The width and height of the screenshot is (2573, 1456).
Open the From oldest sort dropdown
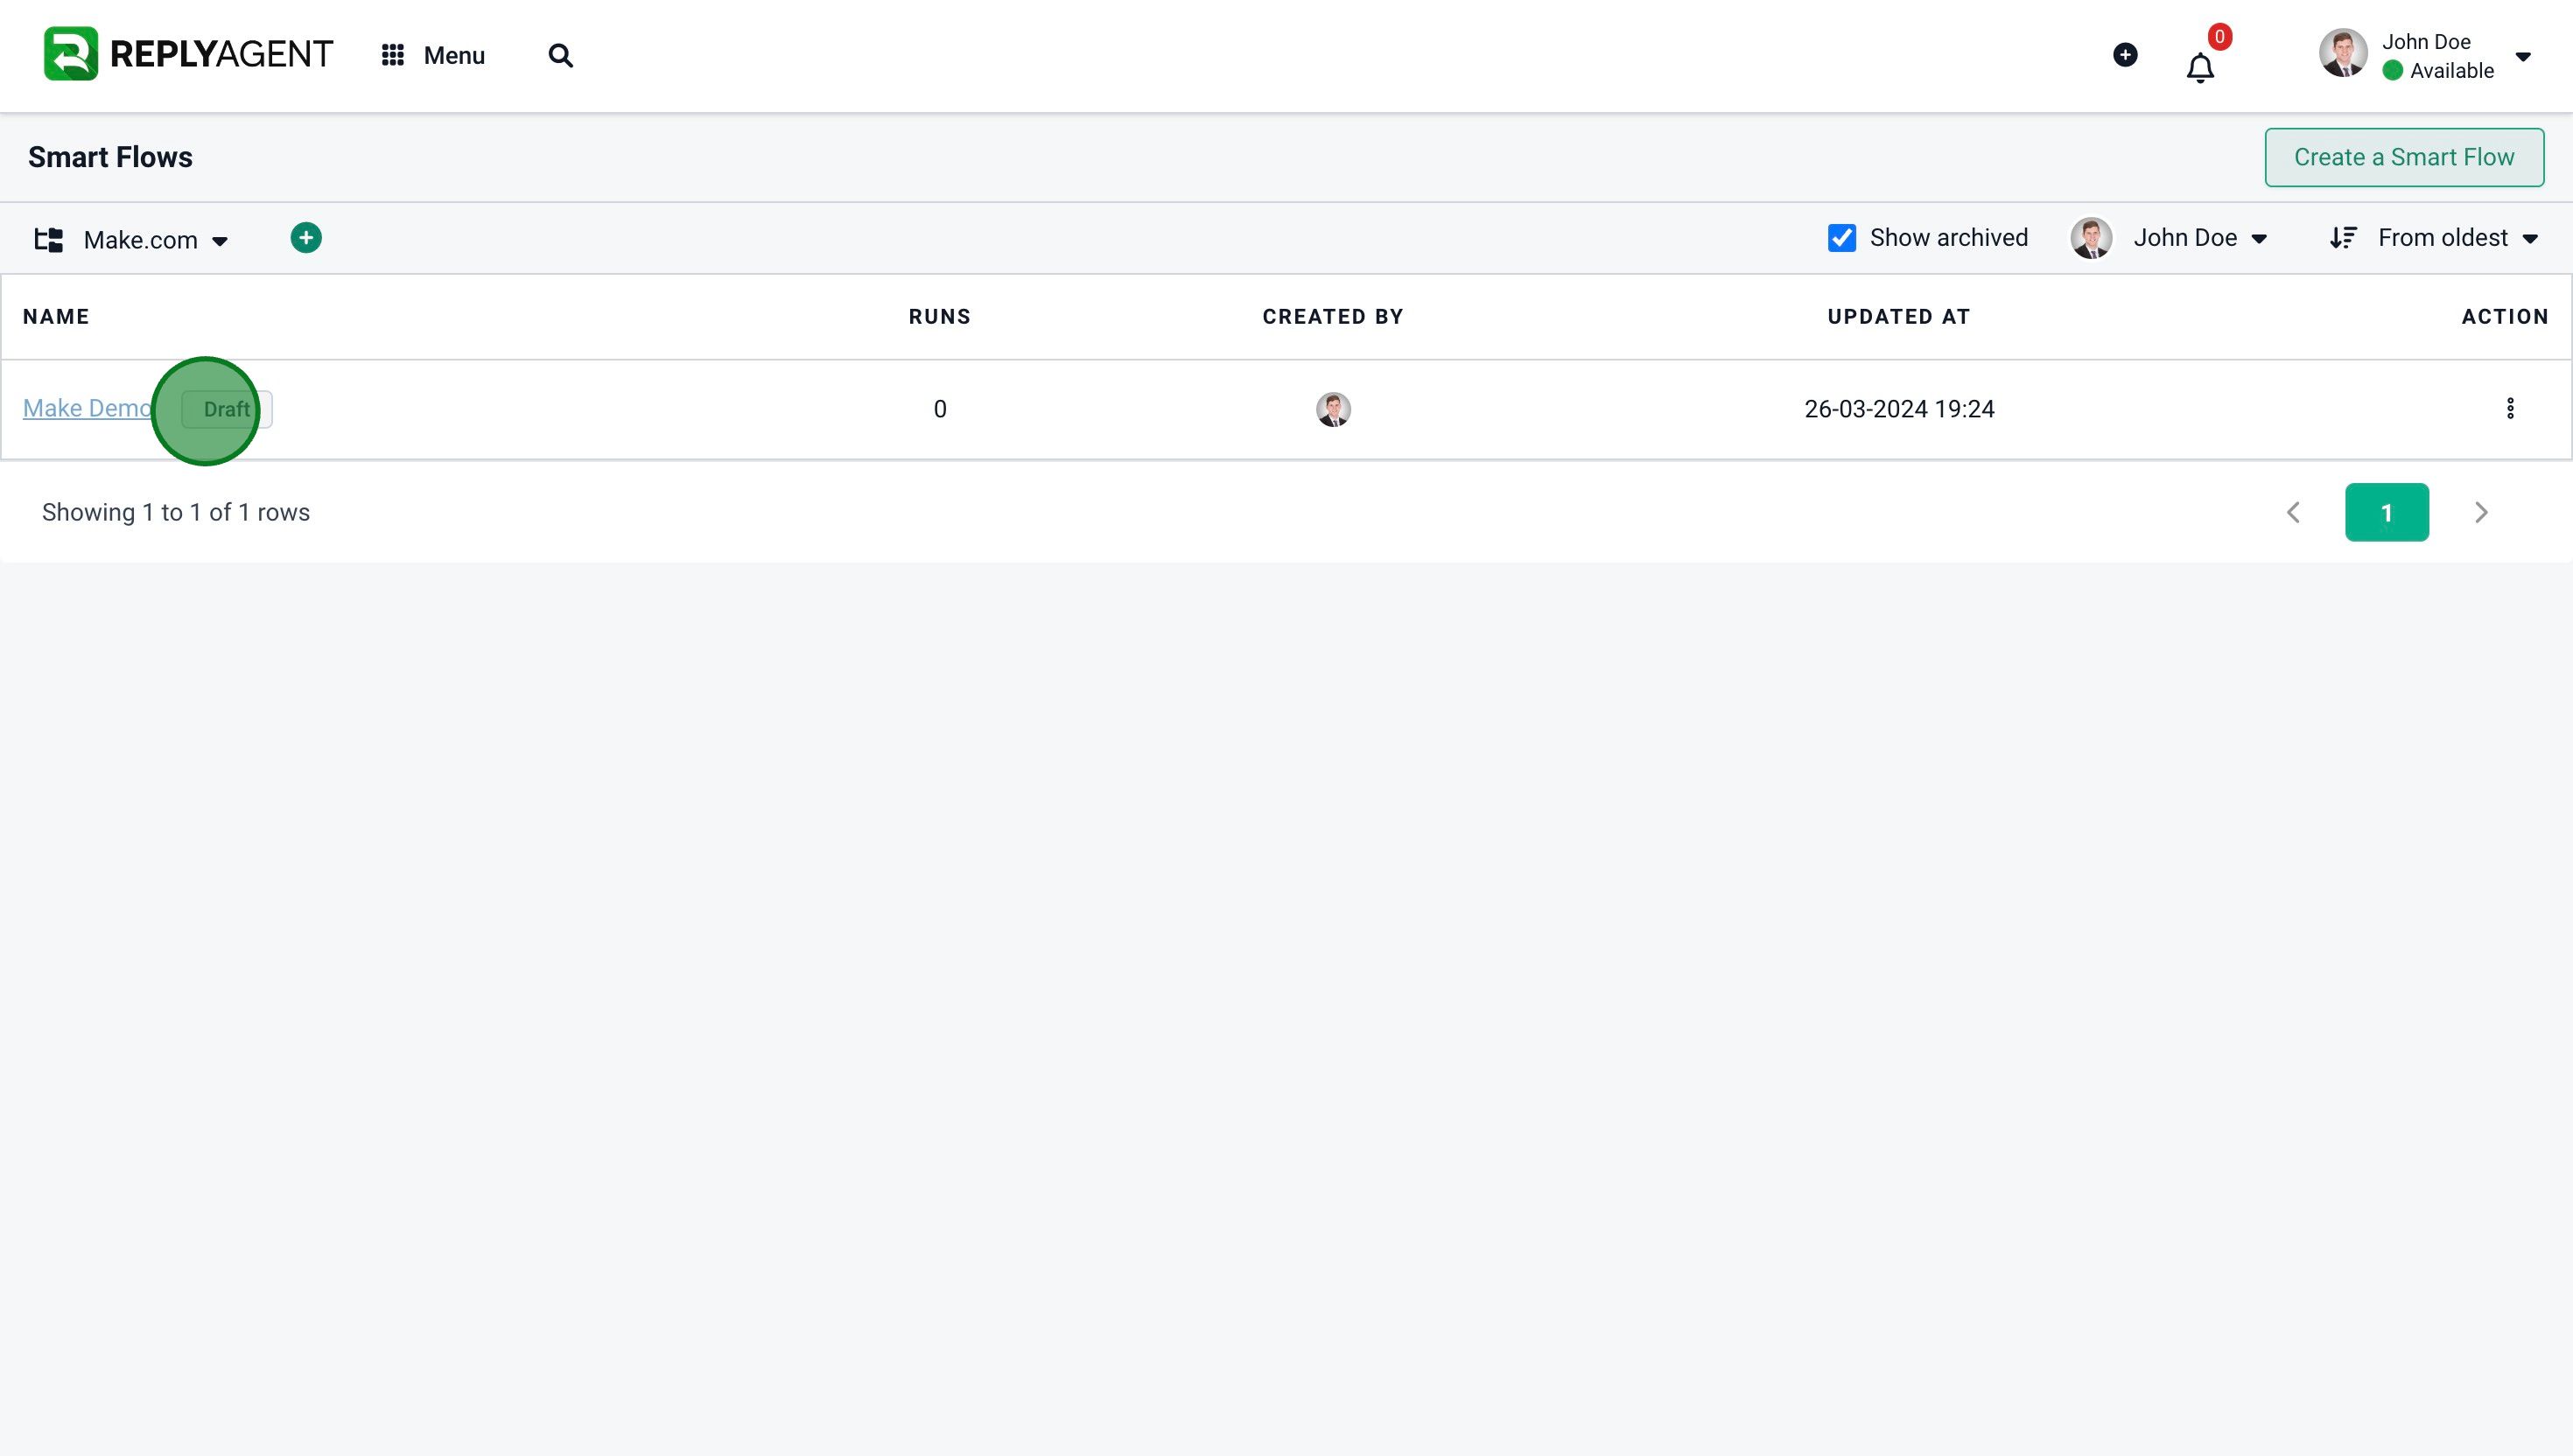tap(2458, 238)
